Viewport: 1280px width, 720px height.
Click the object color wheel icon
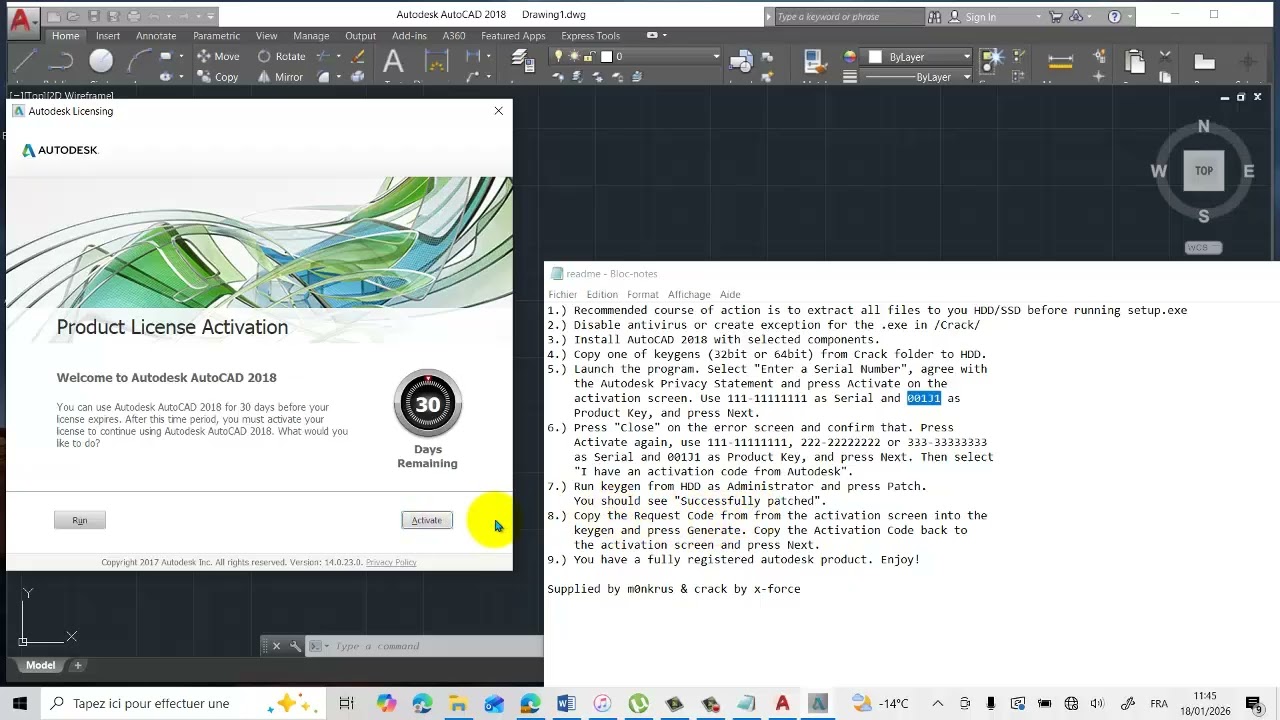pos(850,57)
